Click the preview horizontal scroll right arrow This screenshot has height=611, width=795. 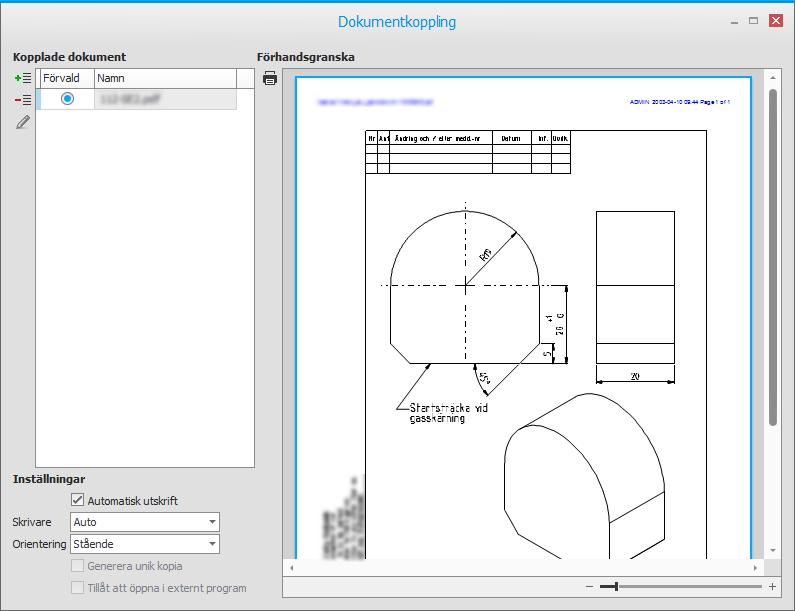click(755, 568)
